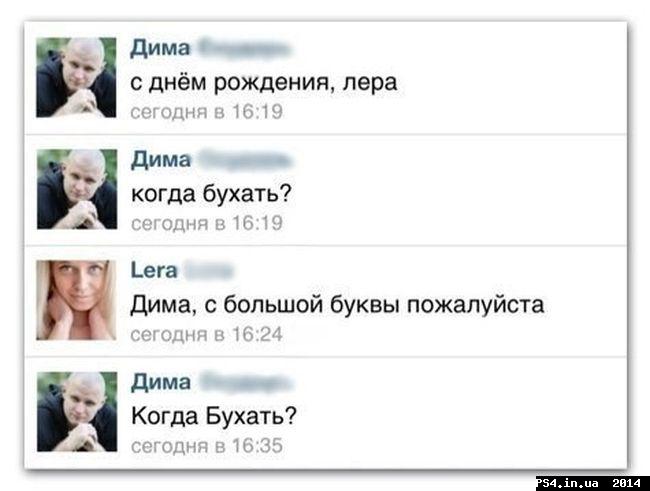The height and width of the screenshot is (491, 650).
Task: Click blurred surname in last Дима message
Action: (246, 382)
